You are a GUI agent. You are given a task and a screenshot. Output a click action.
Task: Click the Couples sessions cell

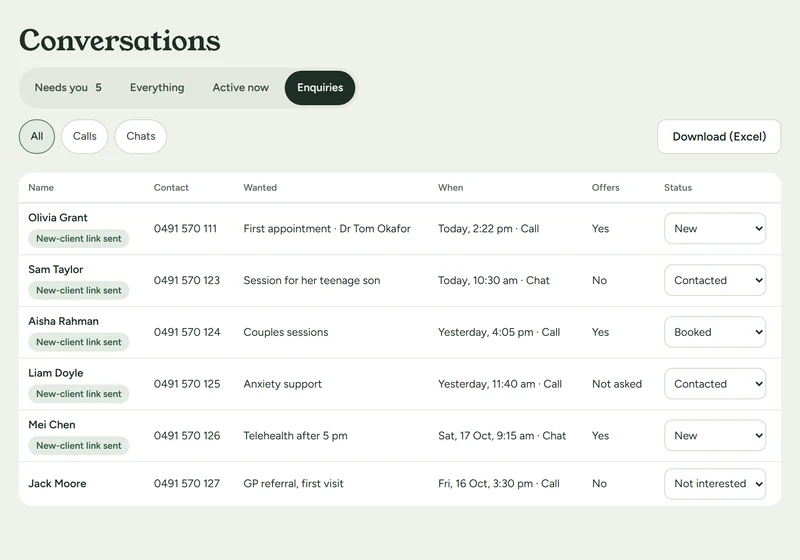[286, 332]
